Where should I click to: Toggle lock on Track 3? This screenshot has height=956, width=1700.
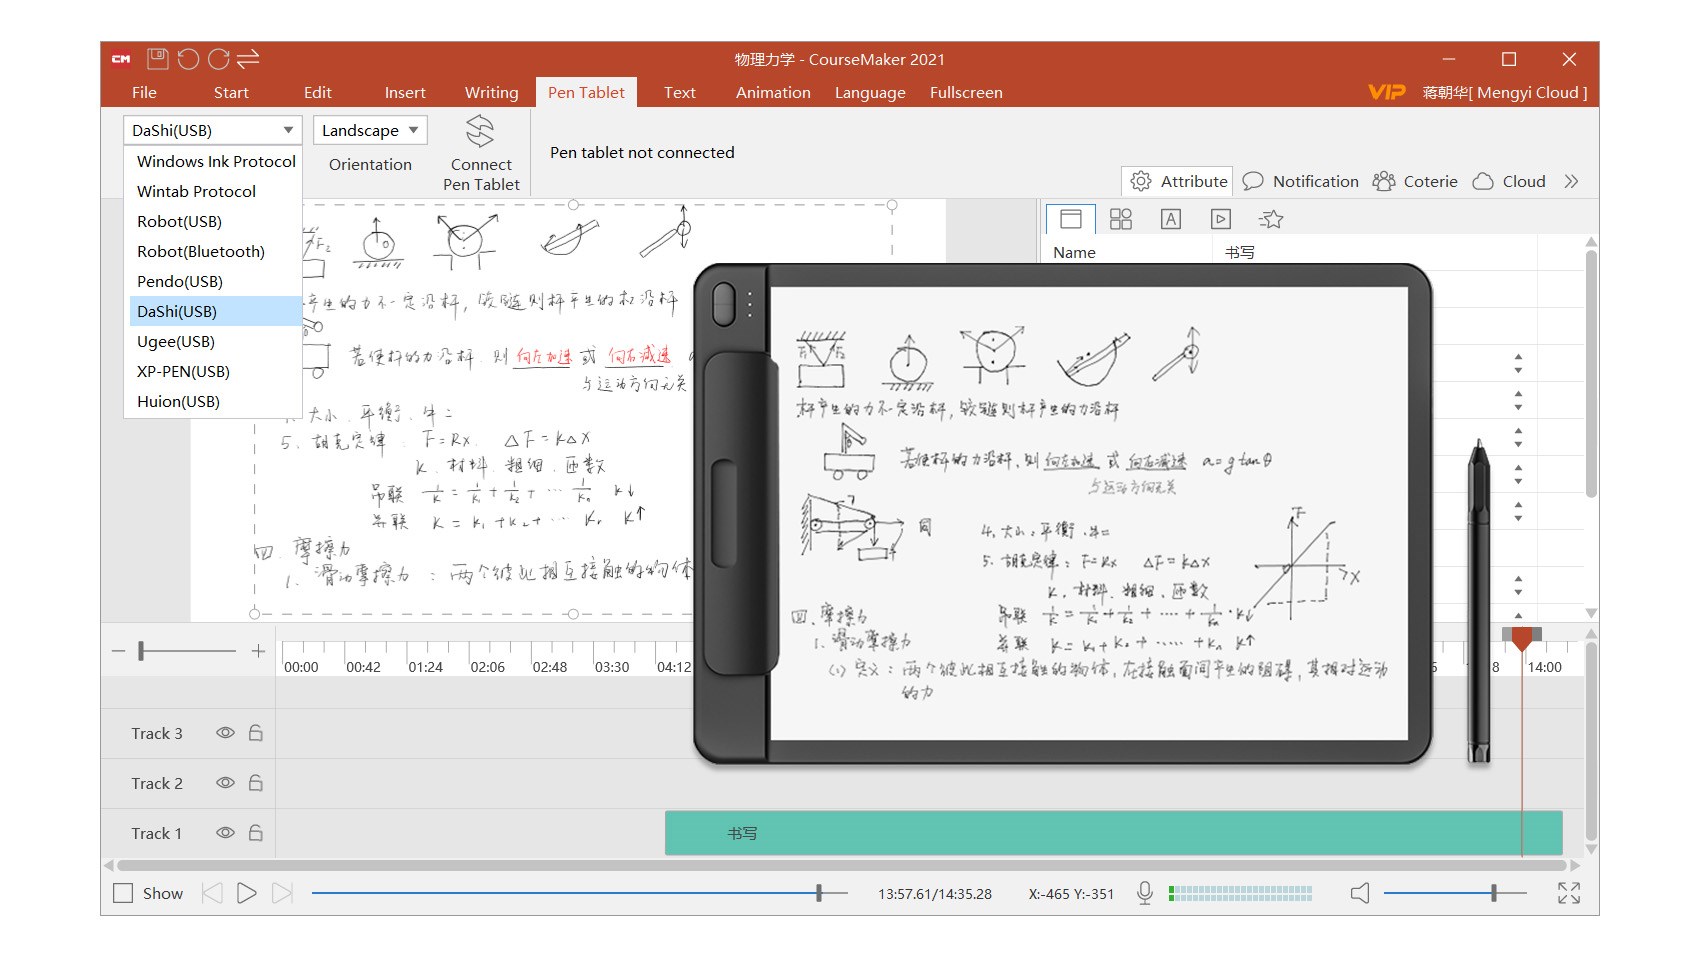pos(256,733)
